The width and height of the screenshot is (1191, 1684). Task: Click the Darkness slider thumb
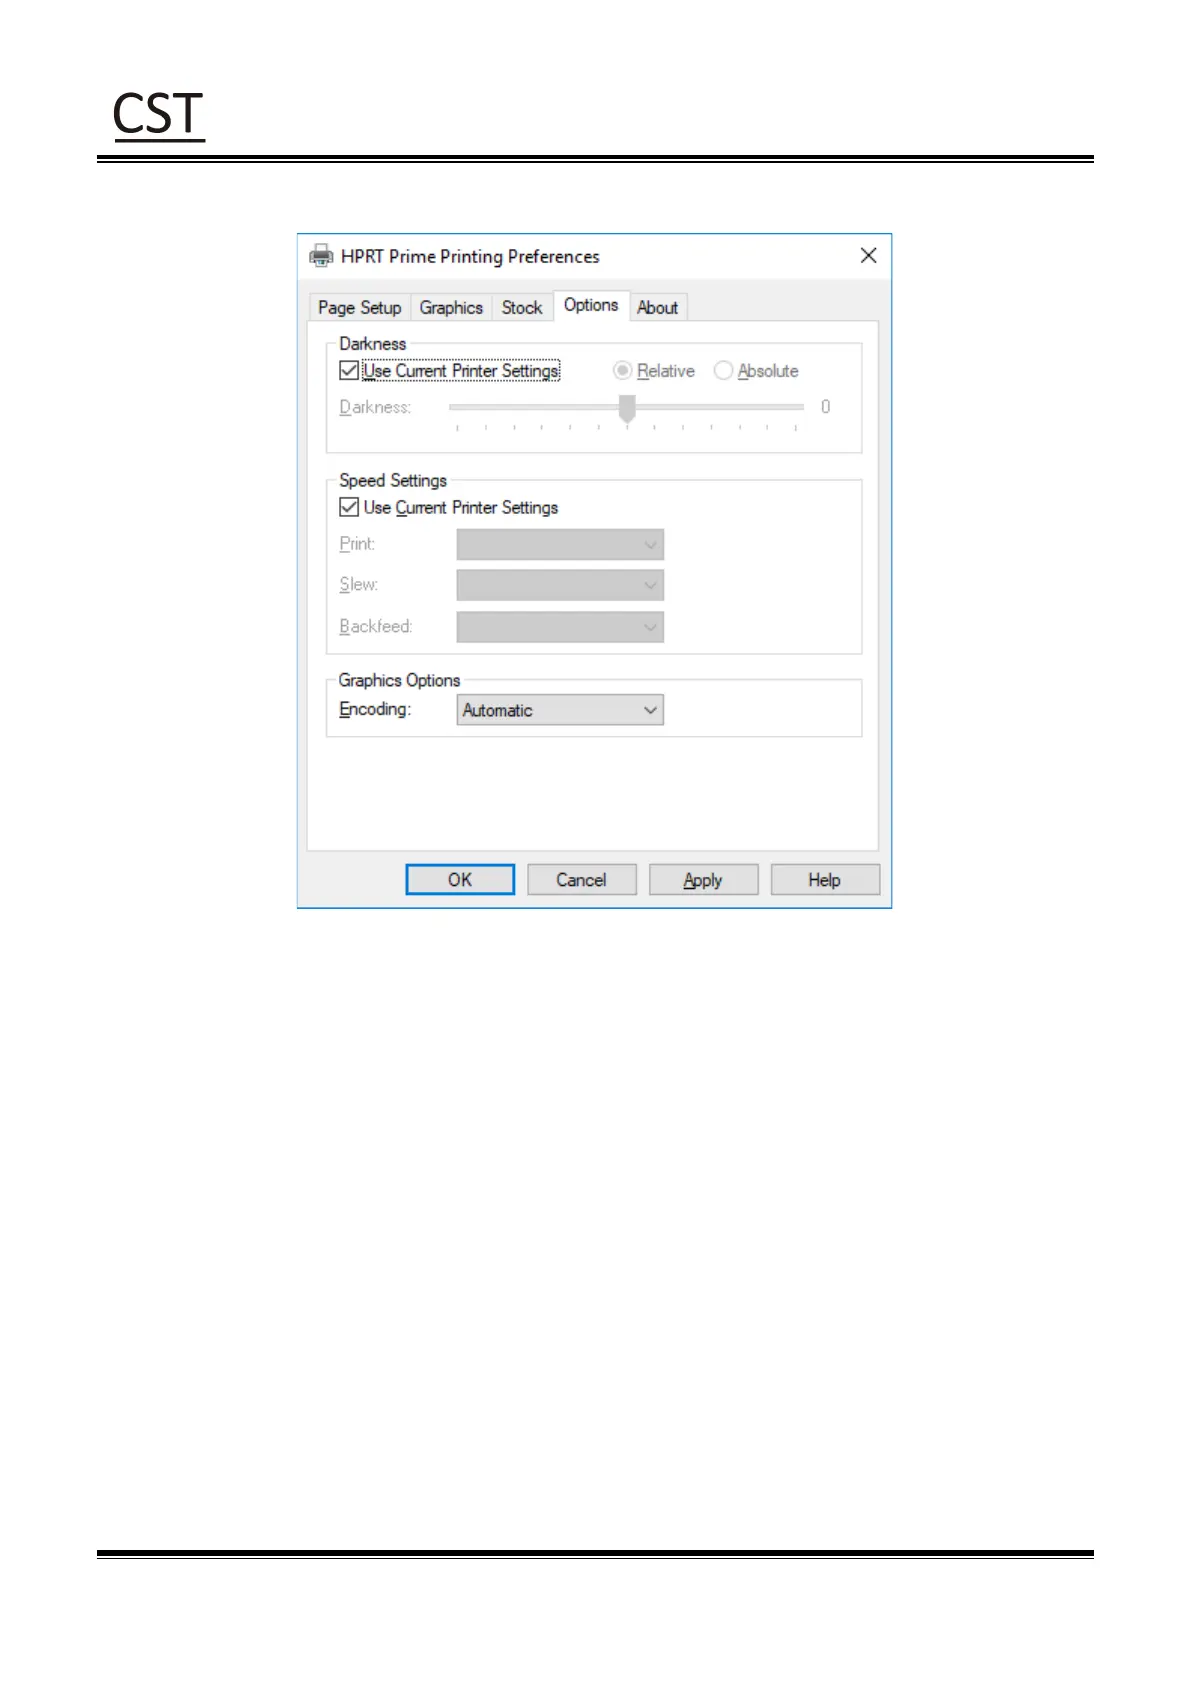[627, 409]
